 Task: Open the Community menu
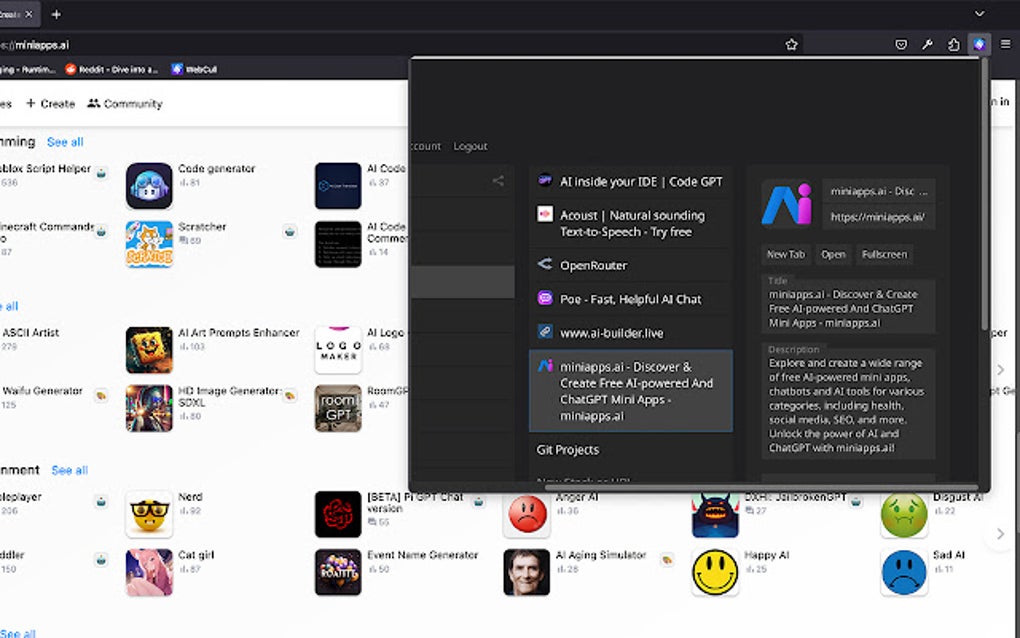tap(124, 103)
